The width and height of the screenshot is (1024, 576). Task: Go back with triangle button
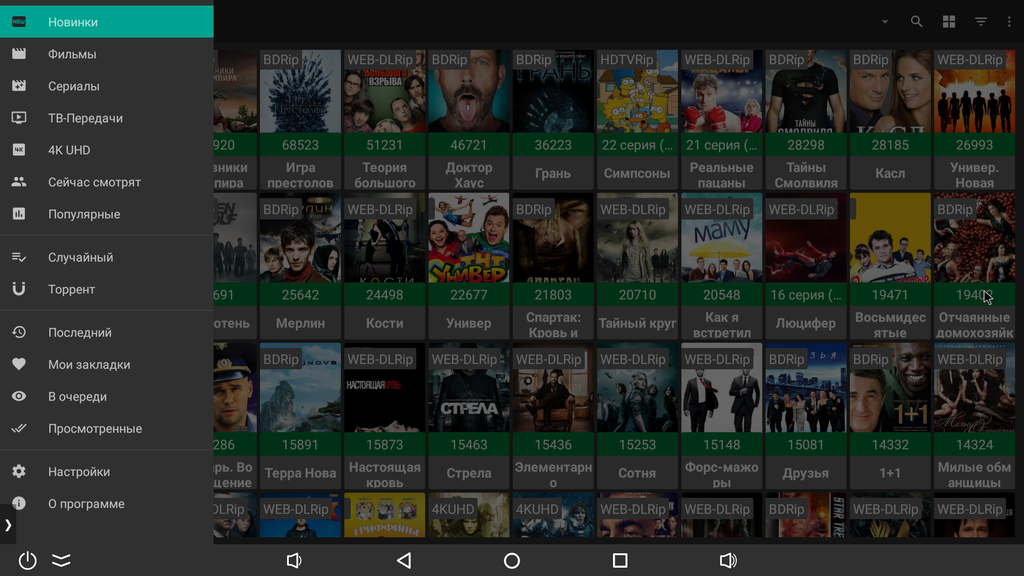[404, 560]
